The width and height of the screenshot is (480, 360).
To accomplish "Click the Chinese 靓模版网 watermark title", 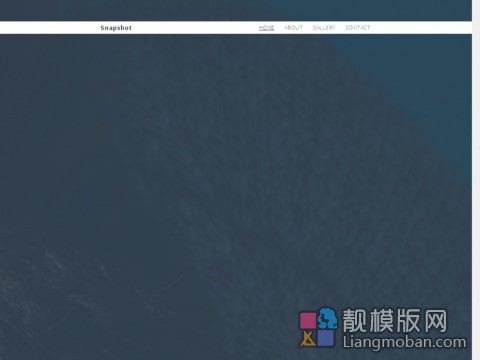I will click(395, 320).
